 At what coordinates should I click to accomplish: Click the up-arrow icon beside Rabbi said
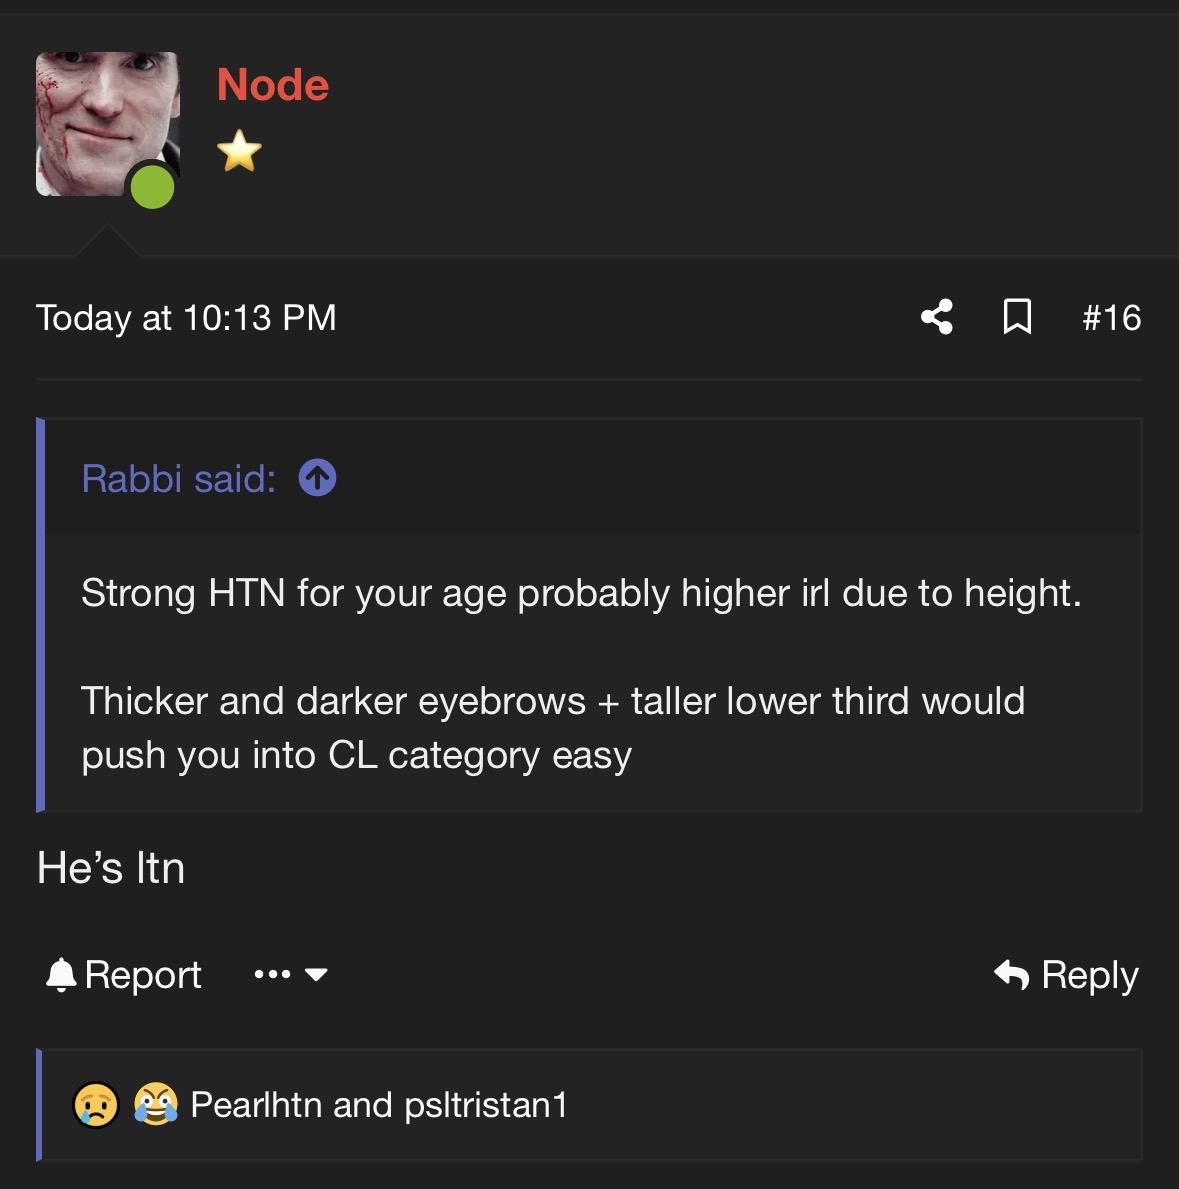(x=317, y=478)
